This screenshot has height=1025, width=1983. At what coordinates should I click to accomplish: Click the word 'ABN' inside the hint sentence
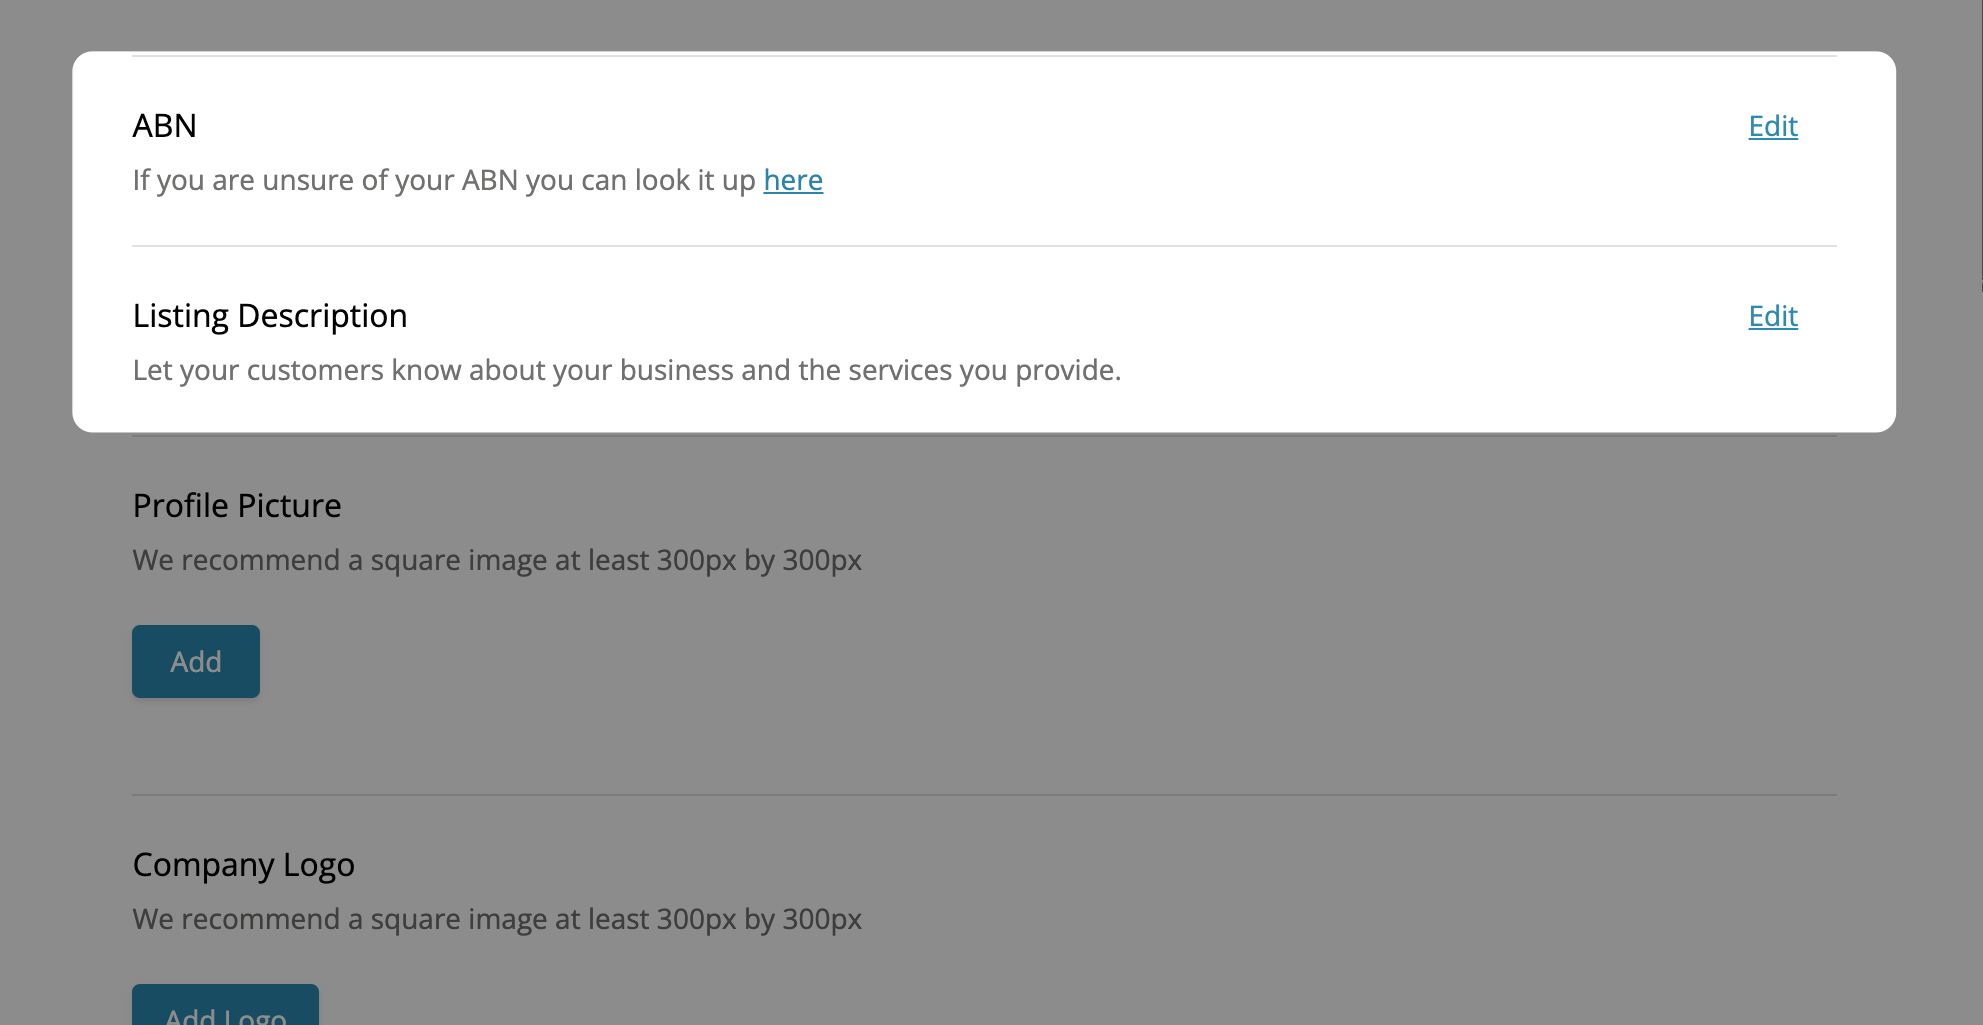click(490, 180)
